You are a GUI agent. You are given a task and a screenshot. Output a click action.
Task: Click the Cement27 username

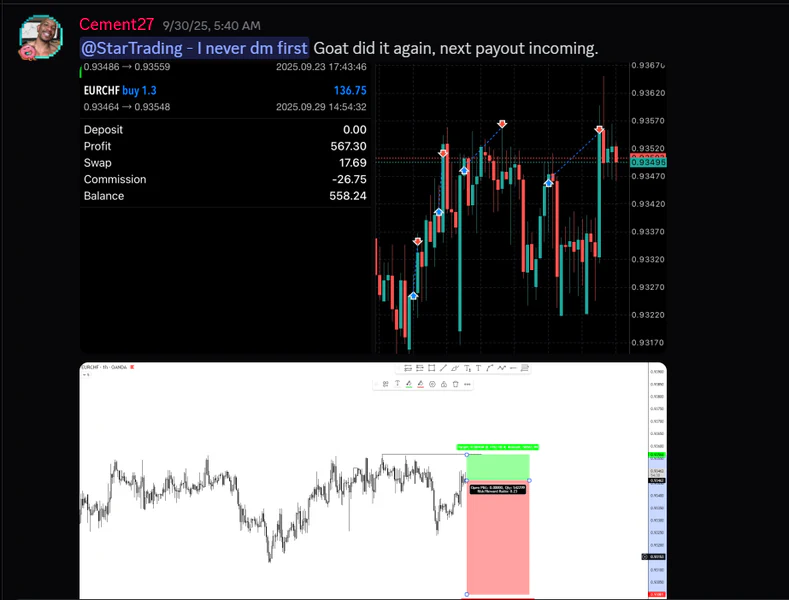pyautogui.click(x=116, y=24)
